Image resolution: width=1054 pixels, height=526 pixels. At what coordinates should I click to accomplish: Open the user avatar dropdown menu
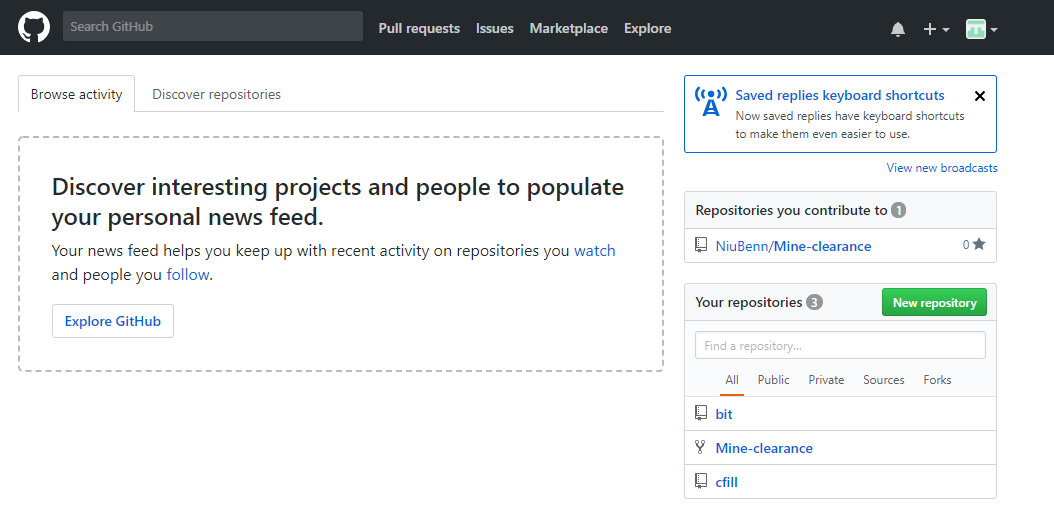tap(981, 29)
